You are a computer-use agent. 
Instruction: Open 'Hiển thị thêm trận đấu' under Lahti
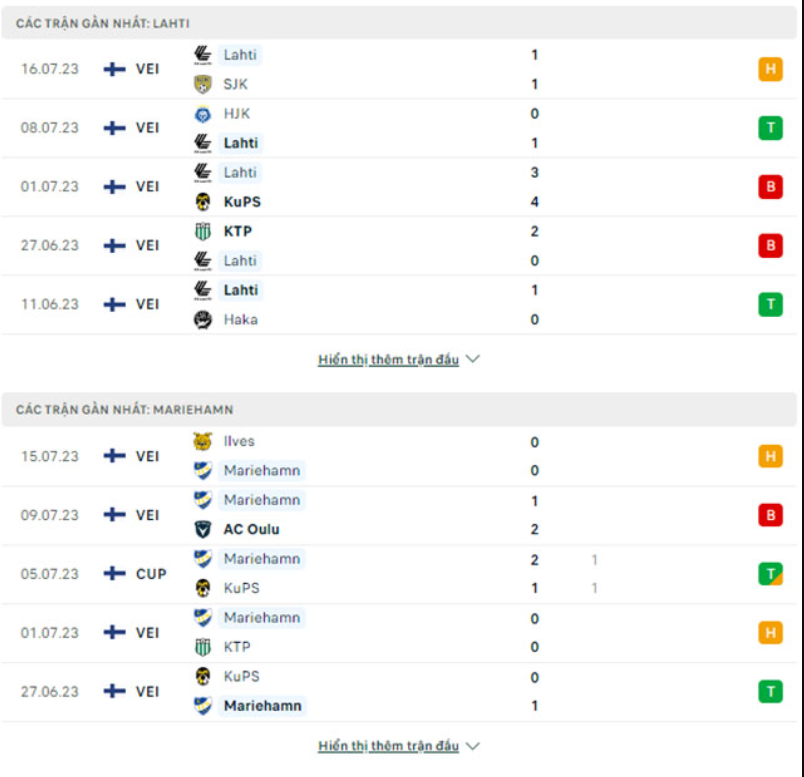[389, 360]
